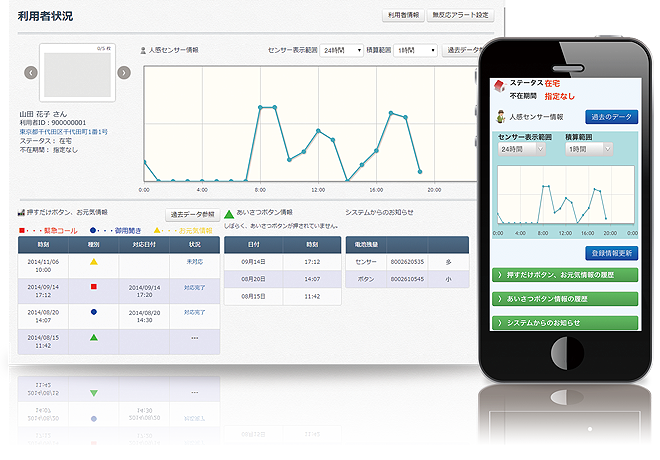Screen dimensions: 660x460
Task: Click 対応完了 link in the 2014/09/14 row
Action: point(194,288)
